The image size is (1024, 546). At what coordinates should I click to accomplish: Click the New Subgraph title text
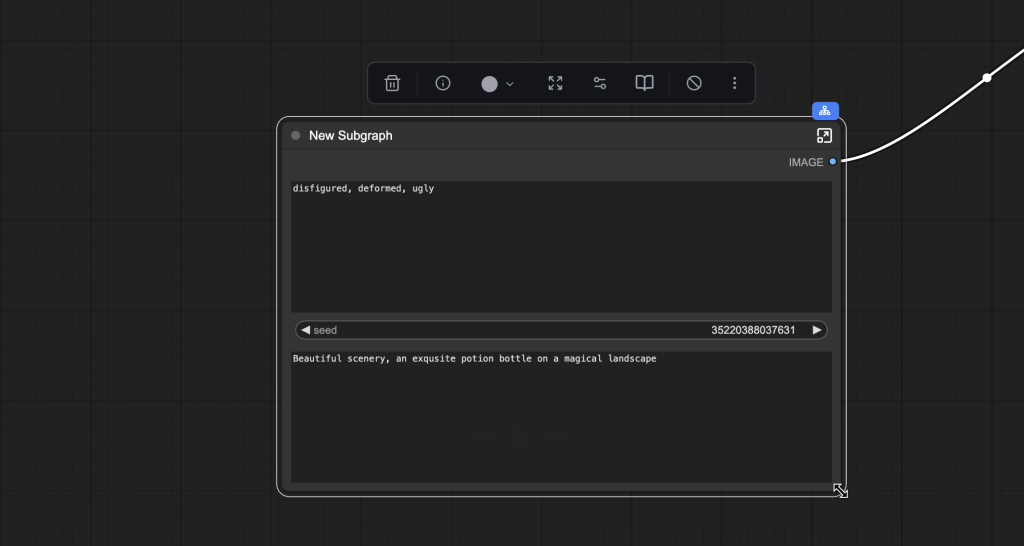point(350,135)
